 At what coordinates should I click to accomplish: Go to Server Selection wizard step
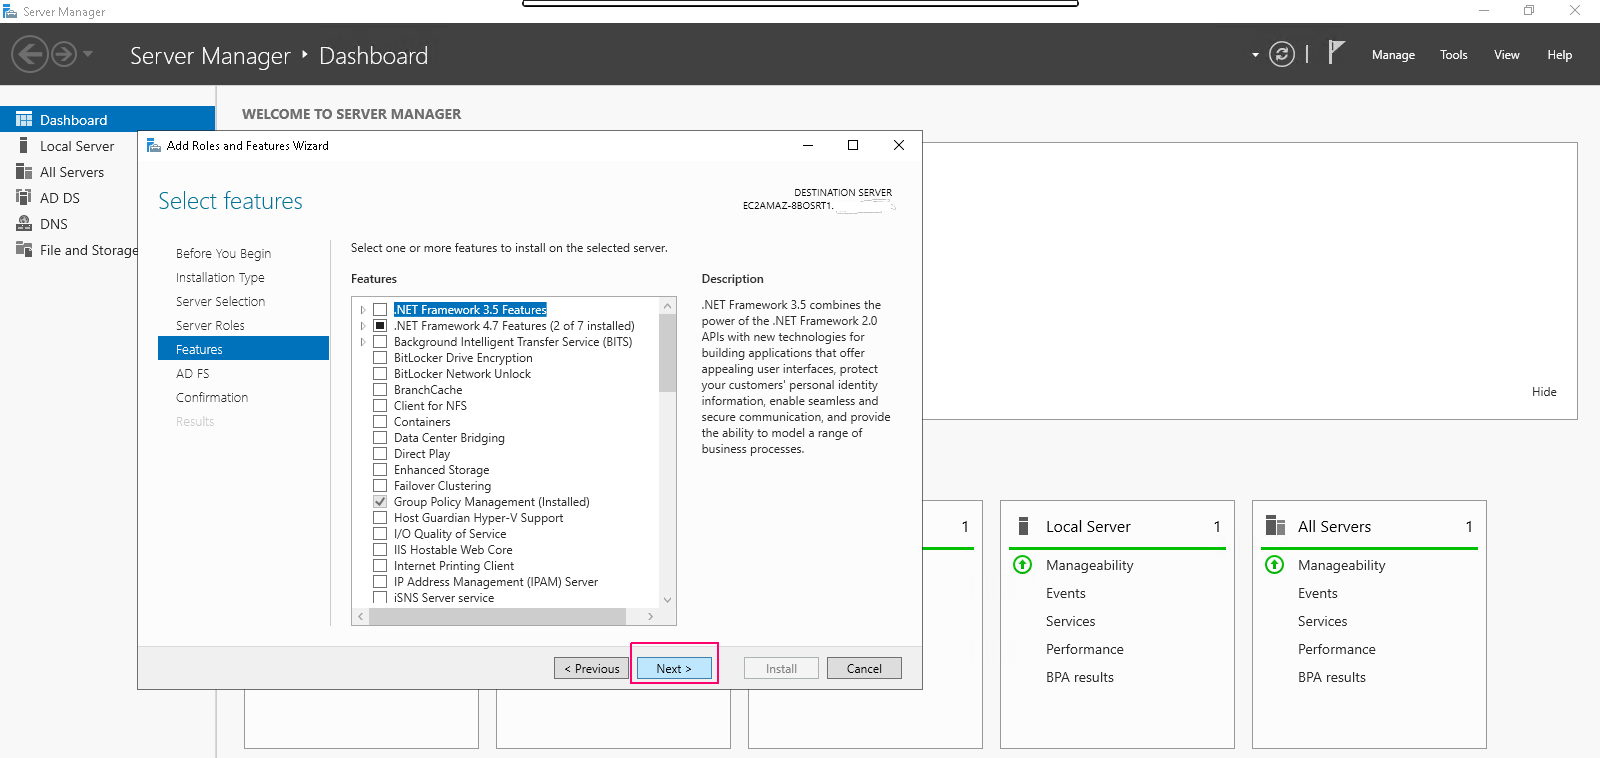point(220,301)
